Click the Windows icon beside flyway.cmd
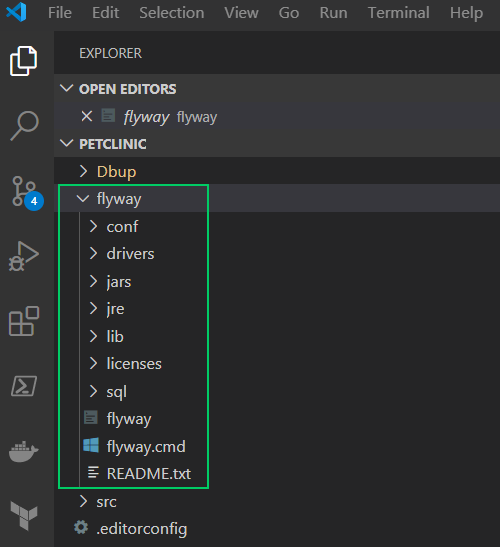500x547 pixels. (x=91, y=445)
